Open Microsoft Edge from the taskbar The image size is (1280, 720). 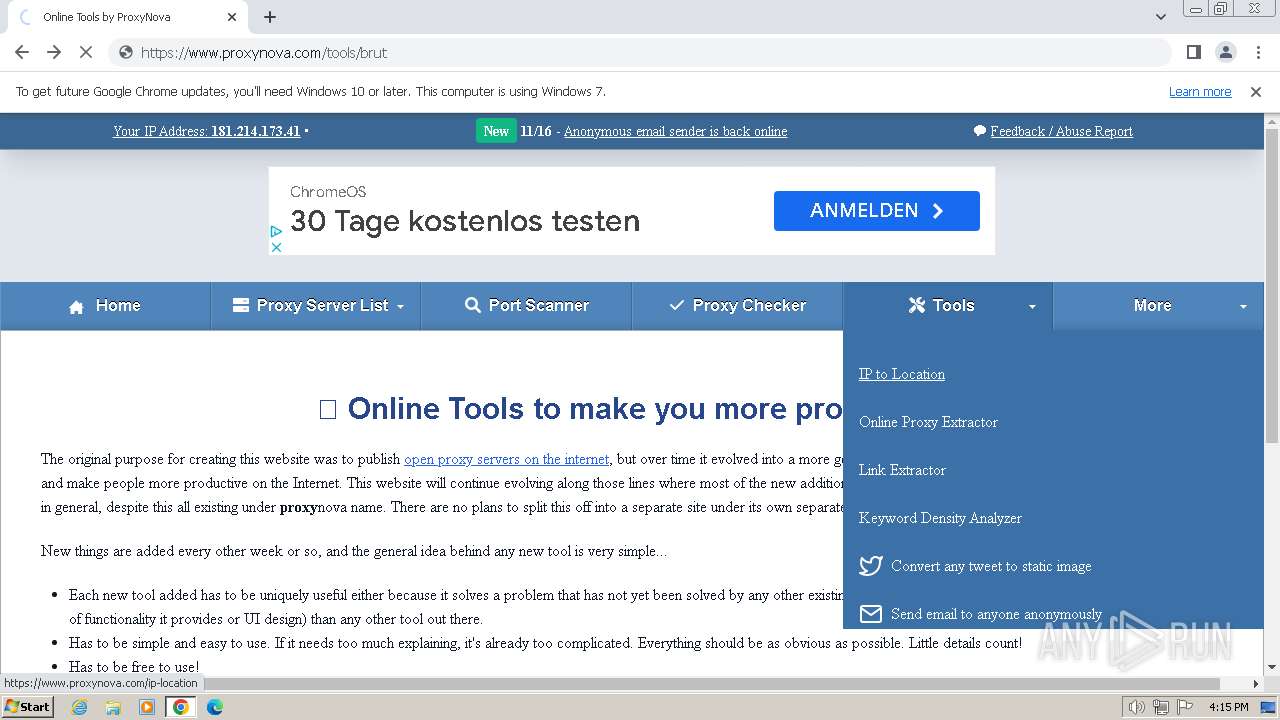point(215,707)
